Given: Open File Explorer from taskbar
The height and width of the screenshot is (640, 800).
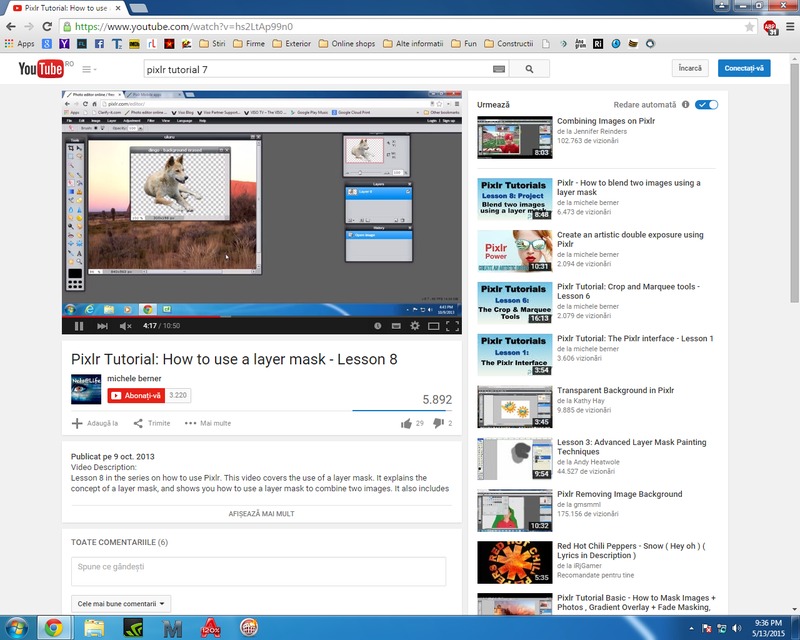Looking at the screenshot, I should pyautogui.click(x=94, y=628).
